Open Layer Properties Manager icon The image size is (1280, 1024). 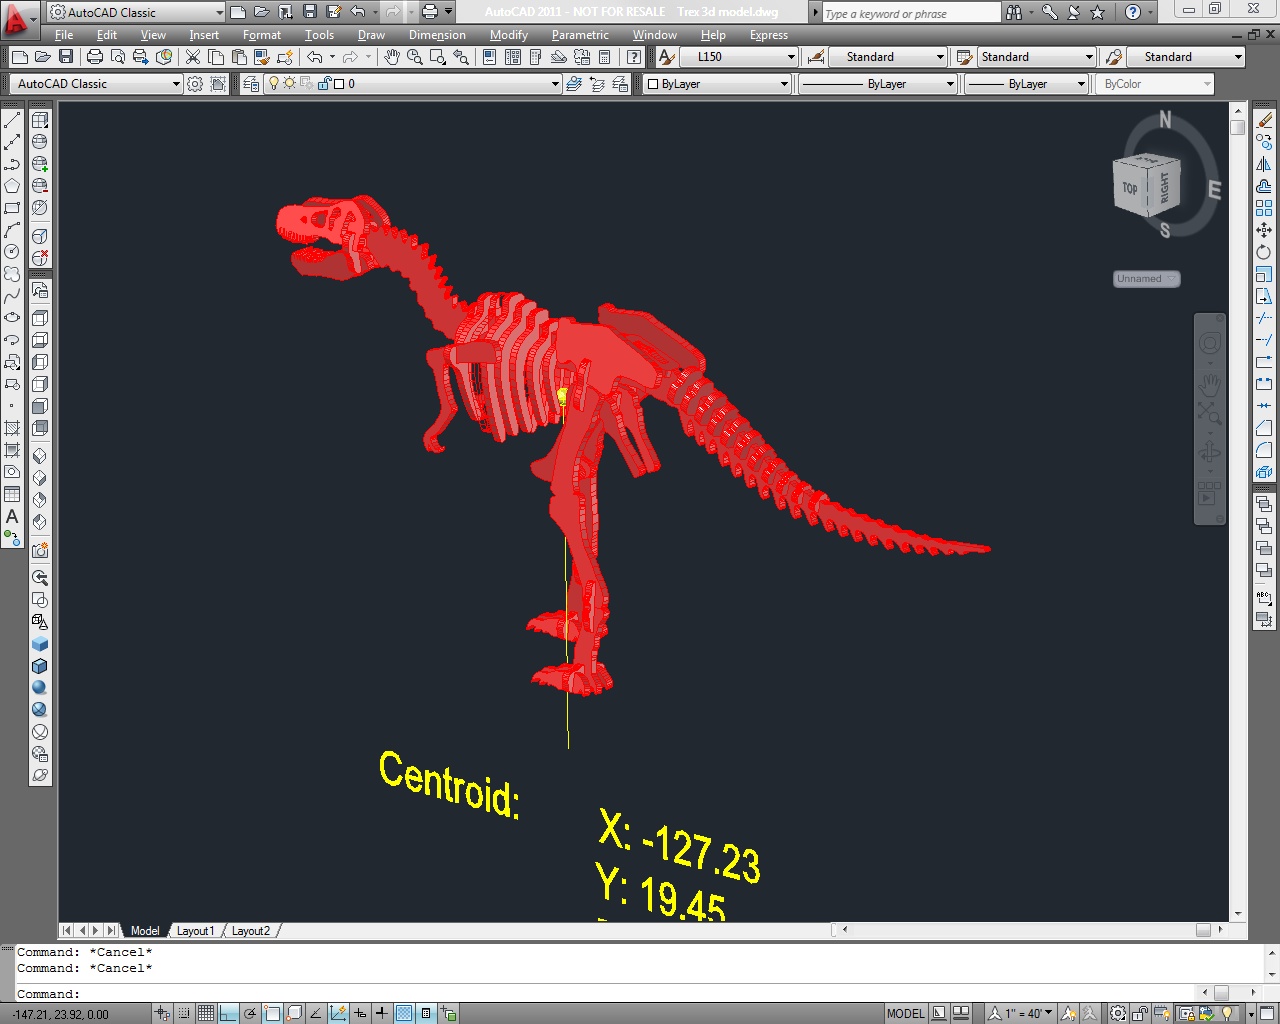(x=251, y=84)
